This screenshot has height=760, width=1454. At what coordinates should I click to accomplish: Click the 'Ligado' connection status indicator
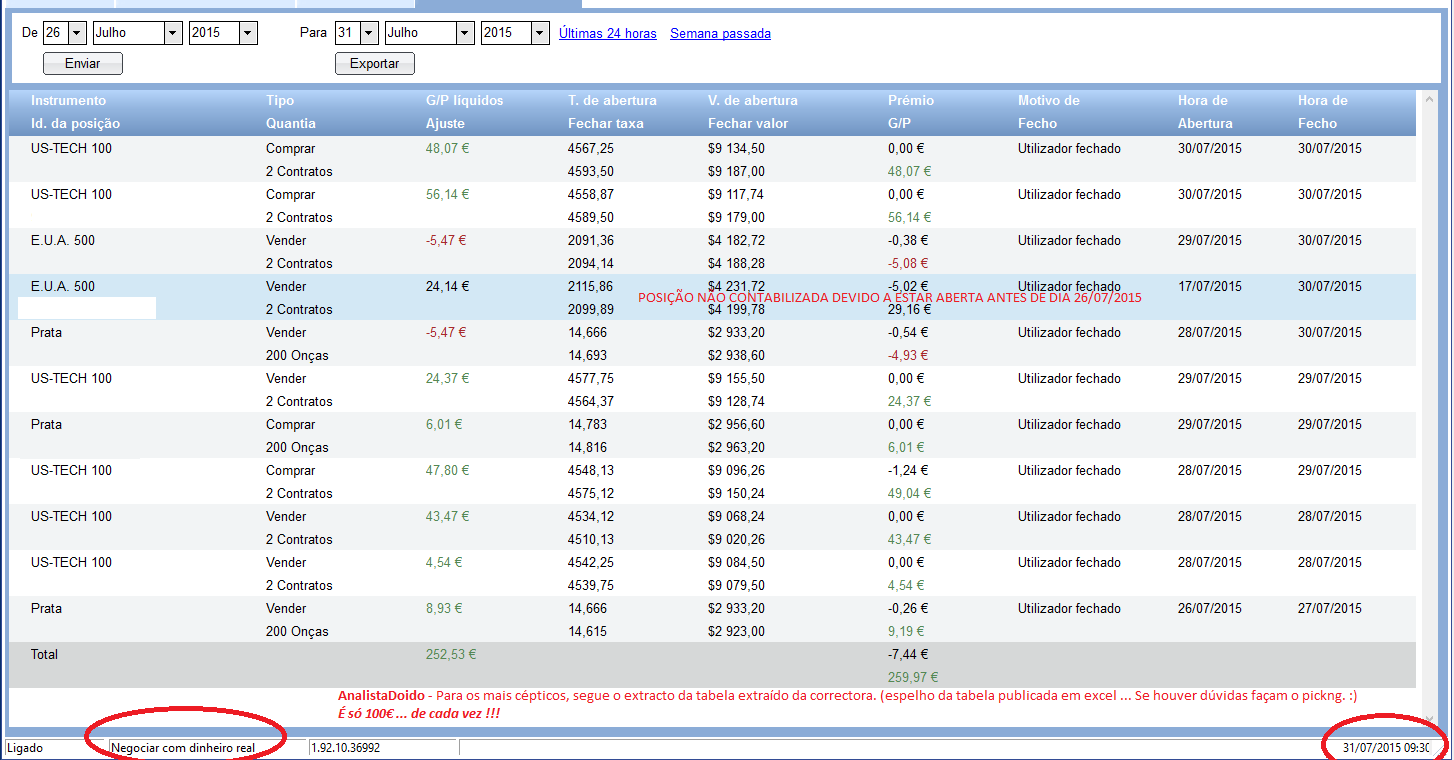point(24,748)
